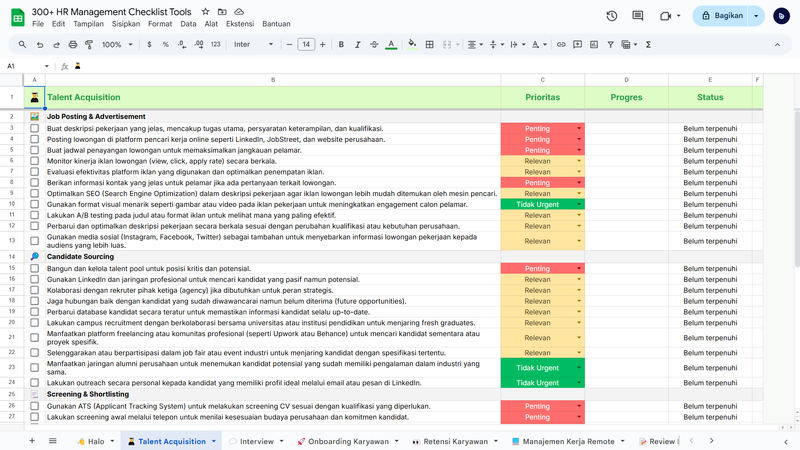Viewport: 800px width, 450px height.
Task: Open the borders tool
Action: tap(430, 45)
